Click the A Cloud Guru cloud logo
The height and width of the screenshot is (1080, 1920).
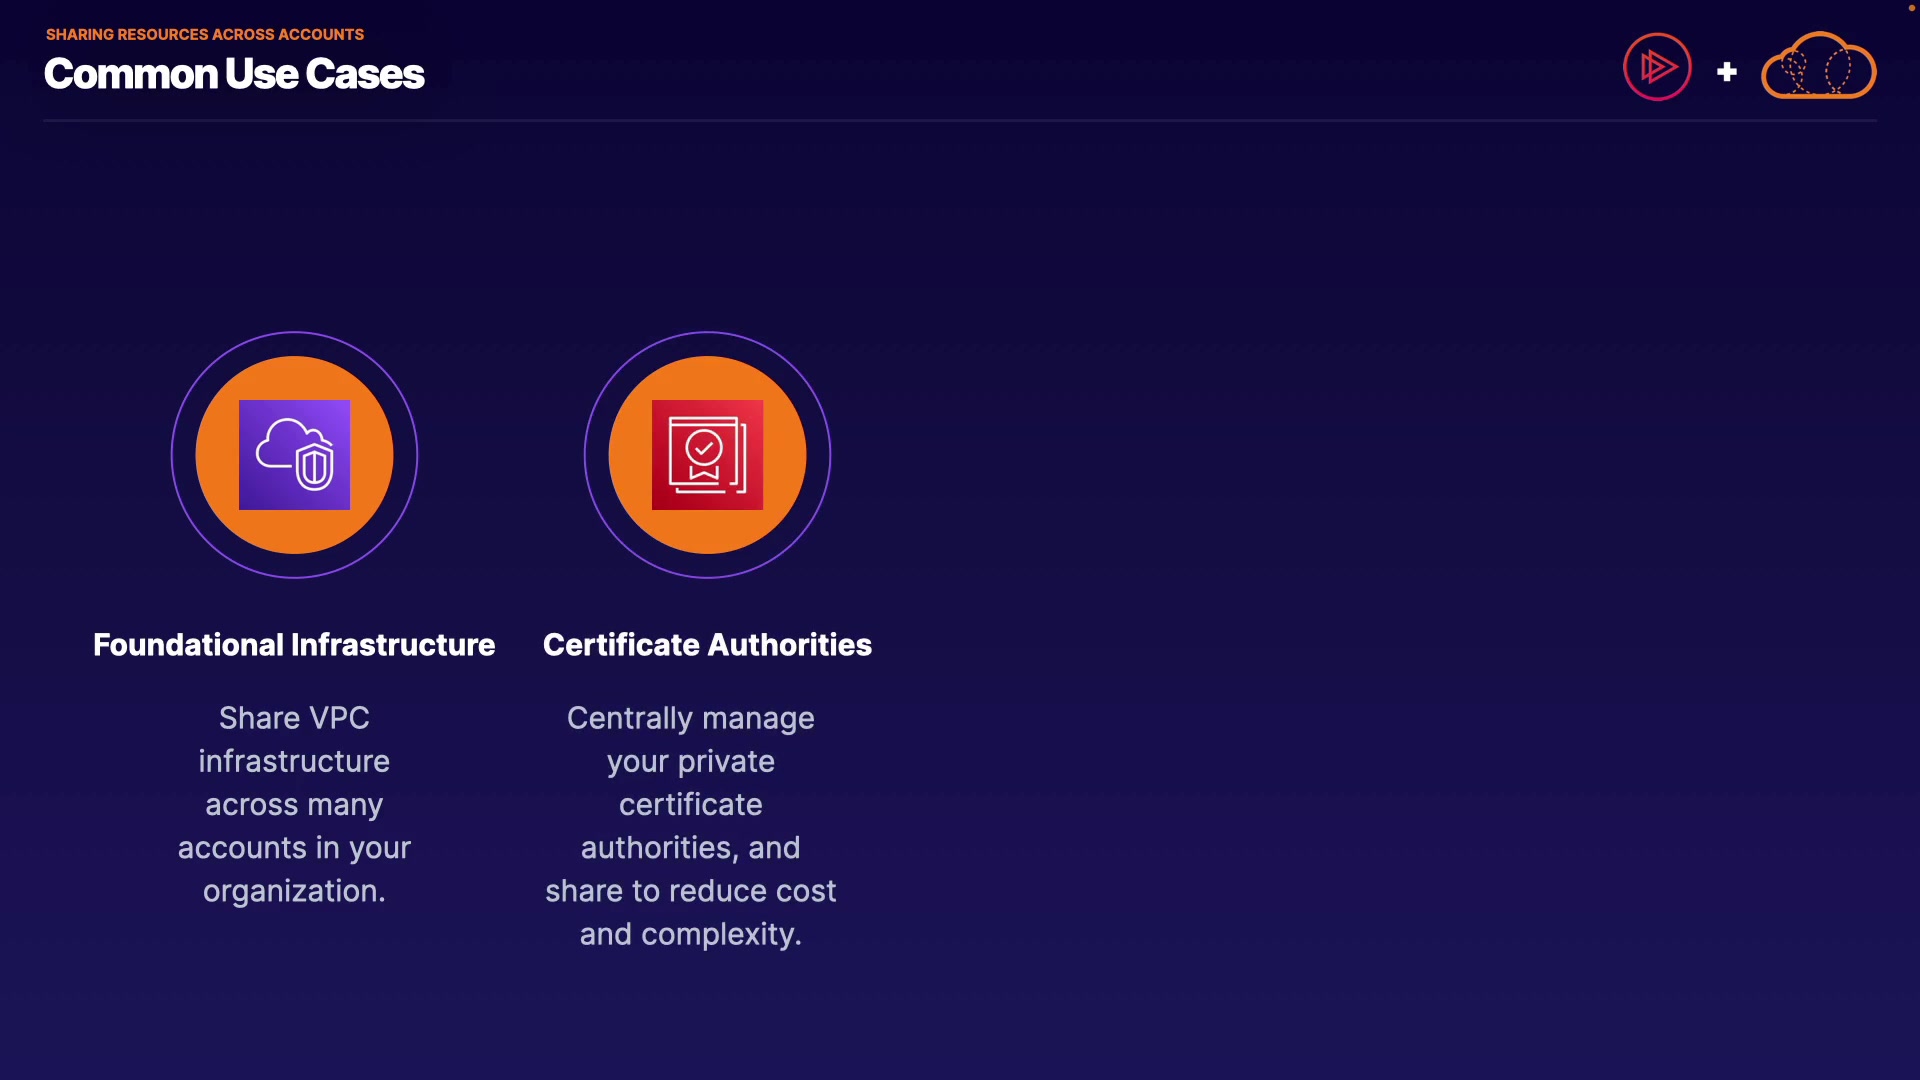(1818, 67)
